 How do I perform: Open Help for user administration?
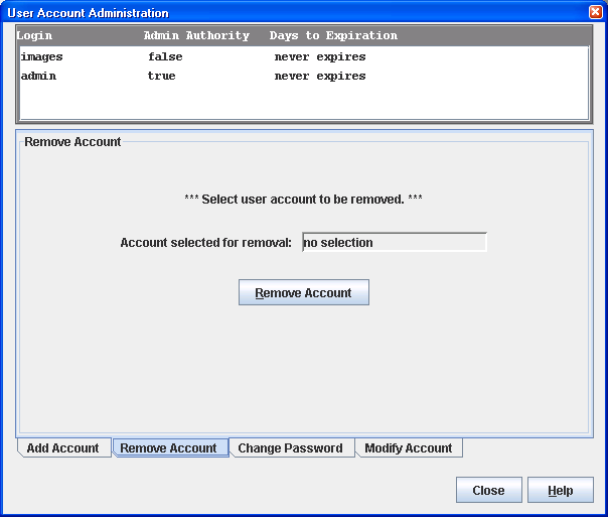[560, 490]
